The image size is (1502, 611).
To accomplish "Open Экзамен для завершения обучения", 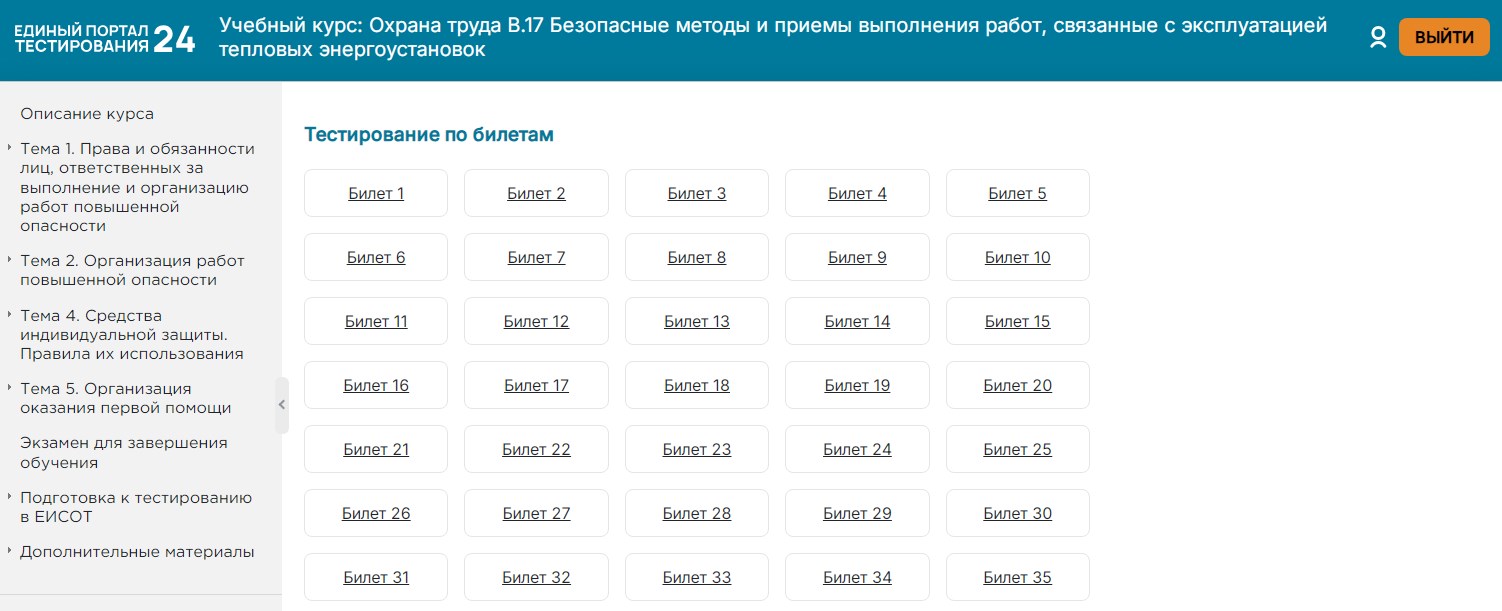I will point(123,453).
